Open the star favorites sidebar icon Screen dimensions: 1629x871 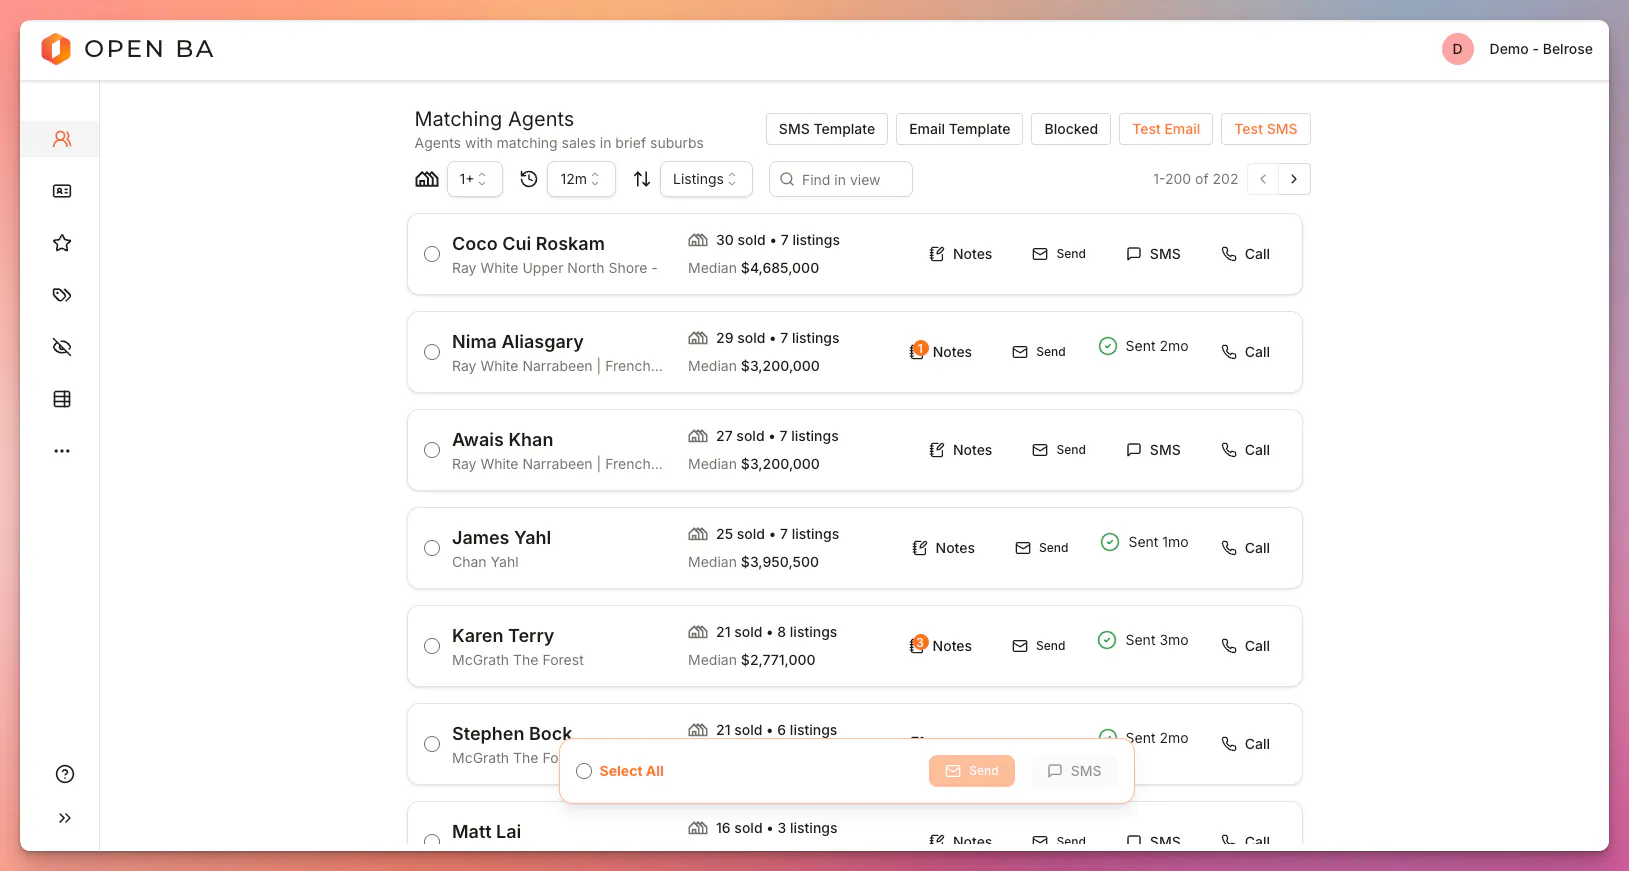[62, 243]
